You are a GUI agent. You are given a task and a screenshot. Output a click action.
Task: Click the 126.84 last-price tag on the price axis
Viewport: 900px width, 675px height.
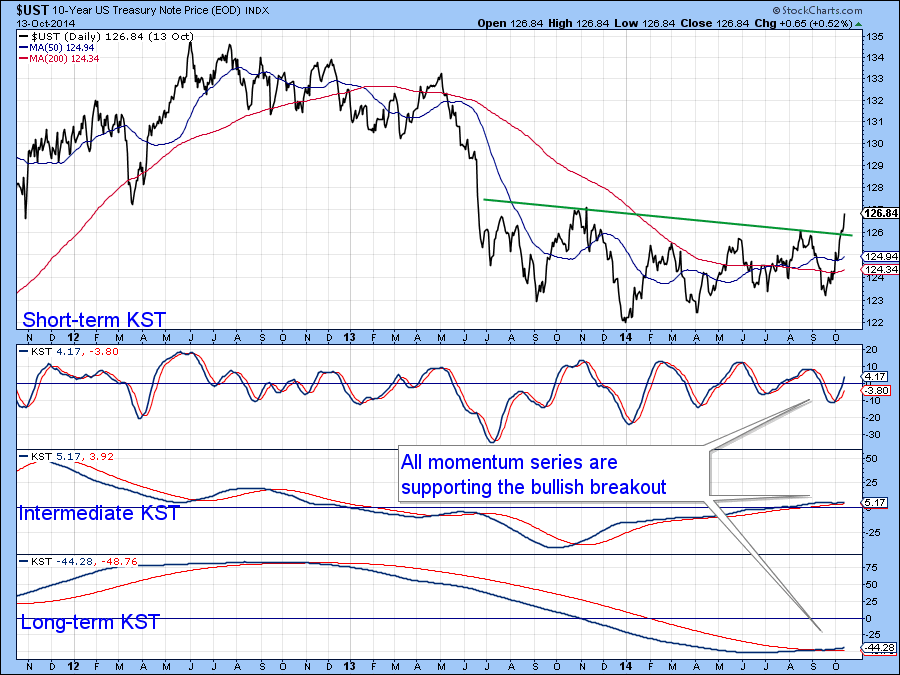(x=880, y=213)
